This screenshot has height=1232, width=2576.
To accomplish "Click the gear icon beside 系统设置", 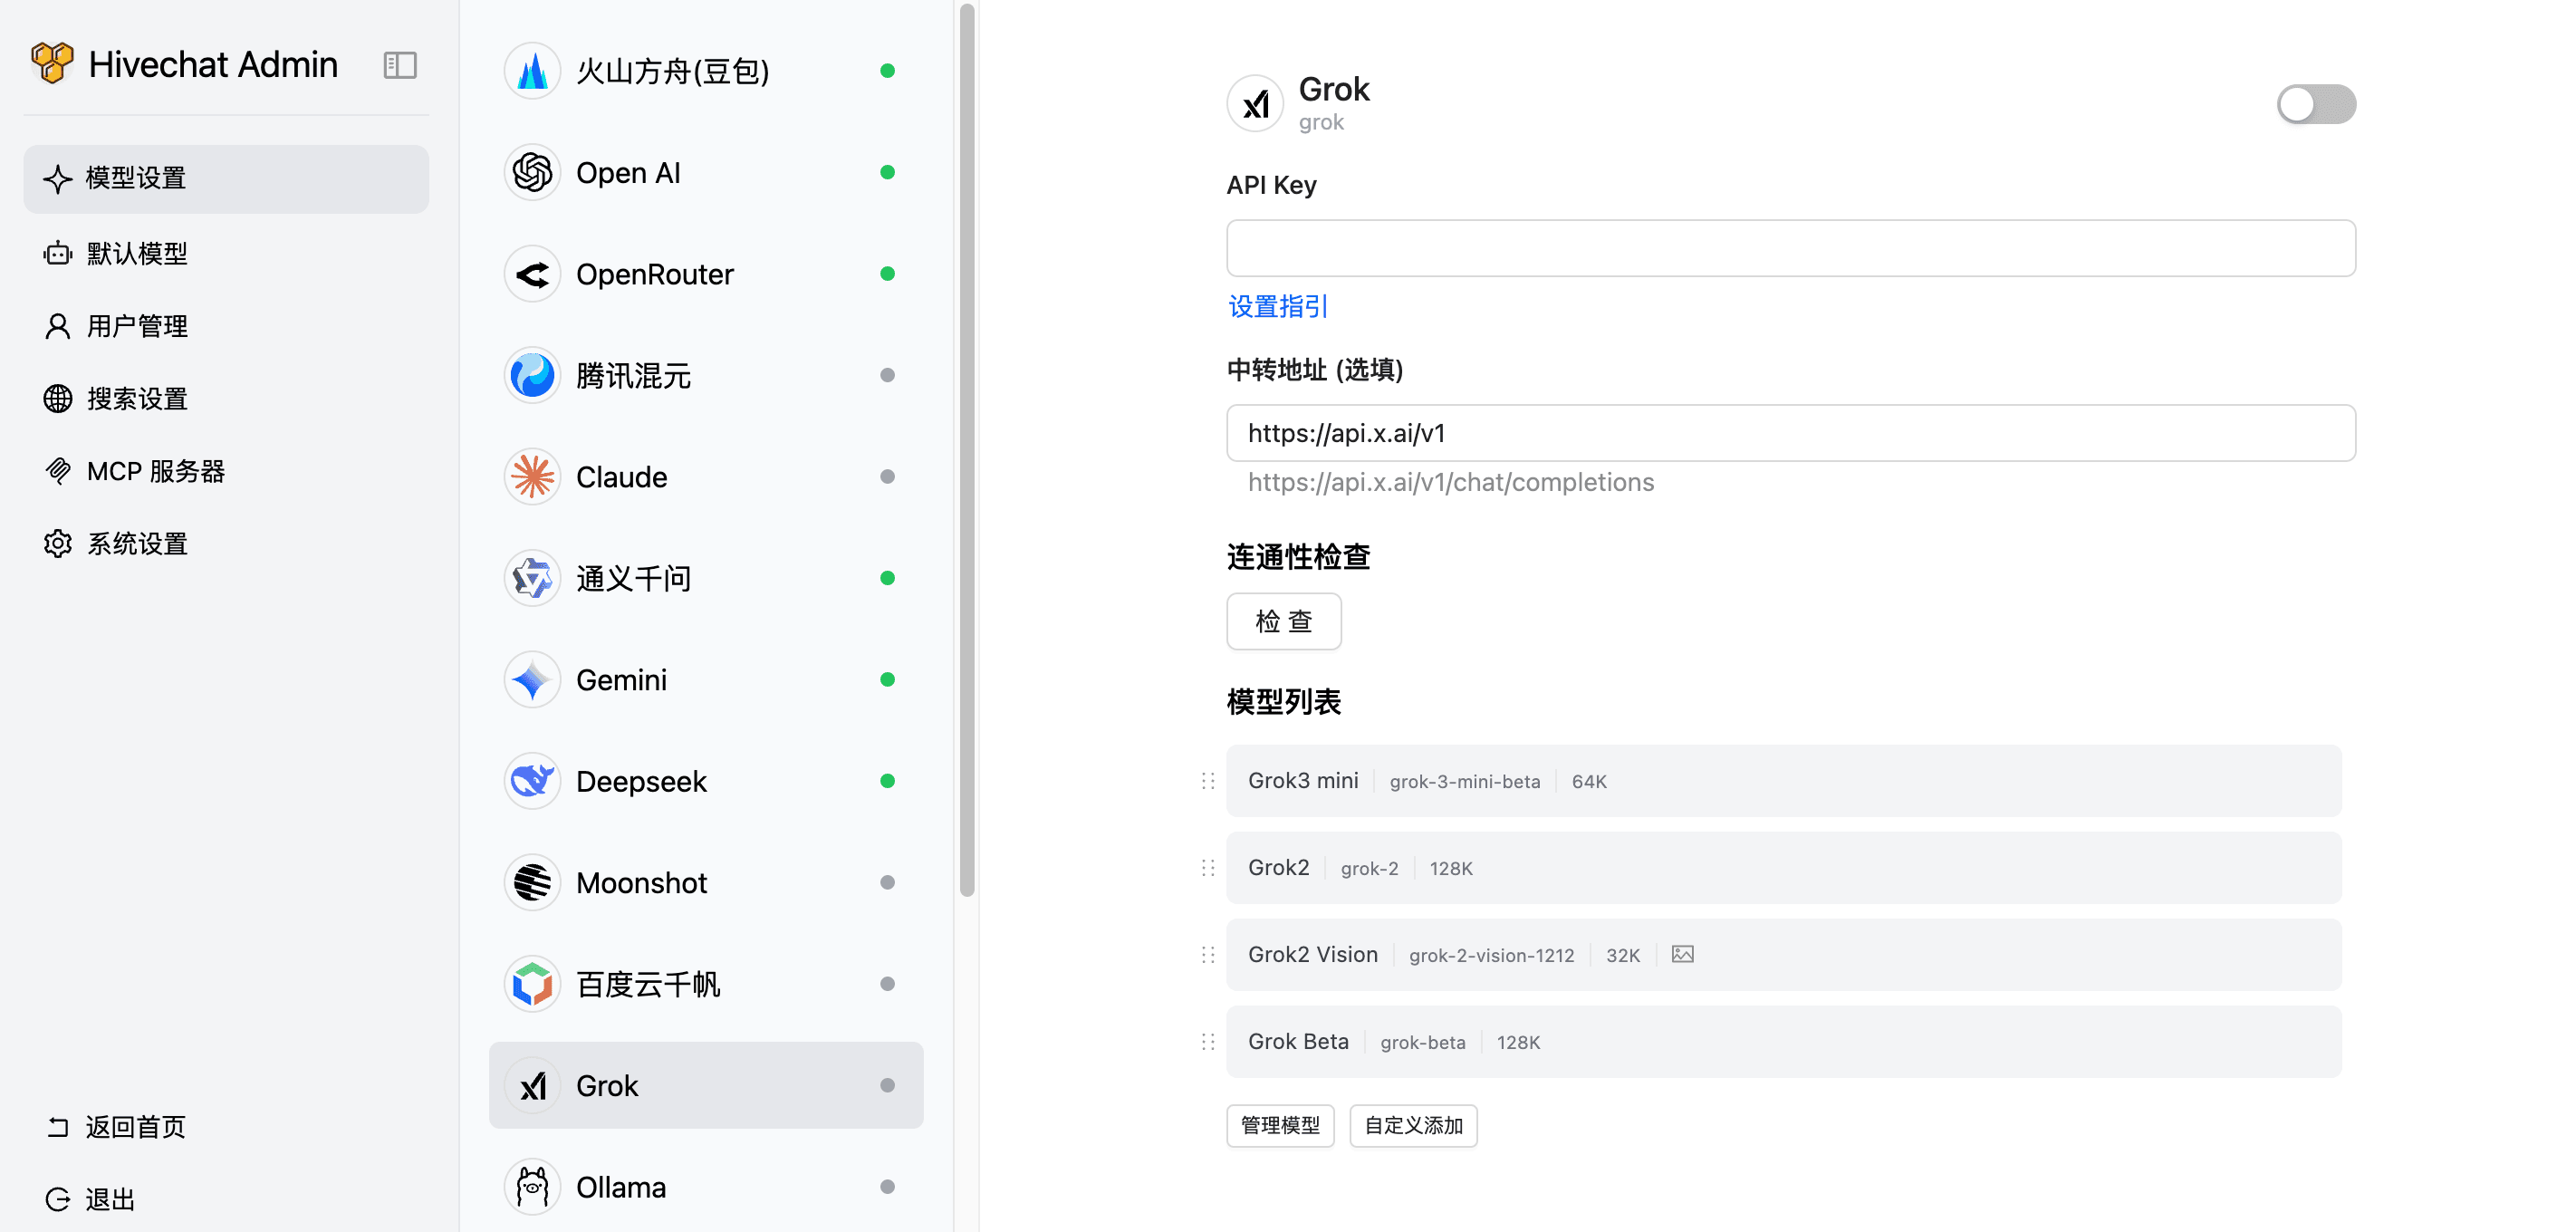I will (x=58, y=543).
